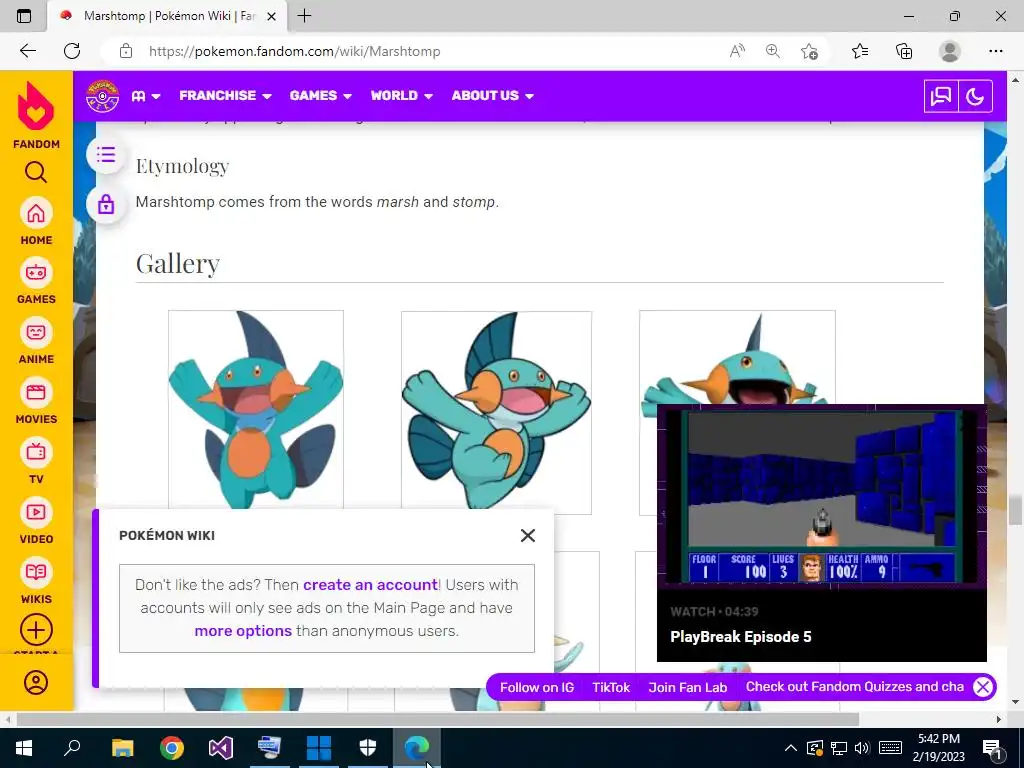Screen dimensions: 1024x768
Task: Open the Games section in sidebar
Action: [x=36, y=281]
